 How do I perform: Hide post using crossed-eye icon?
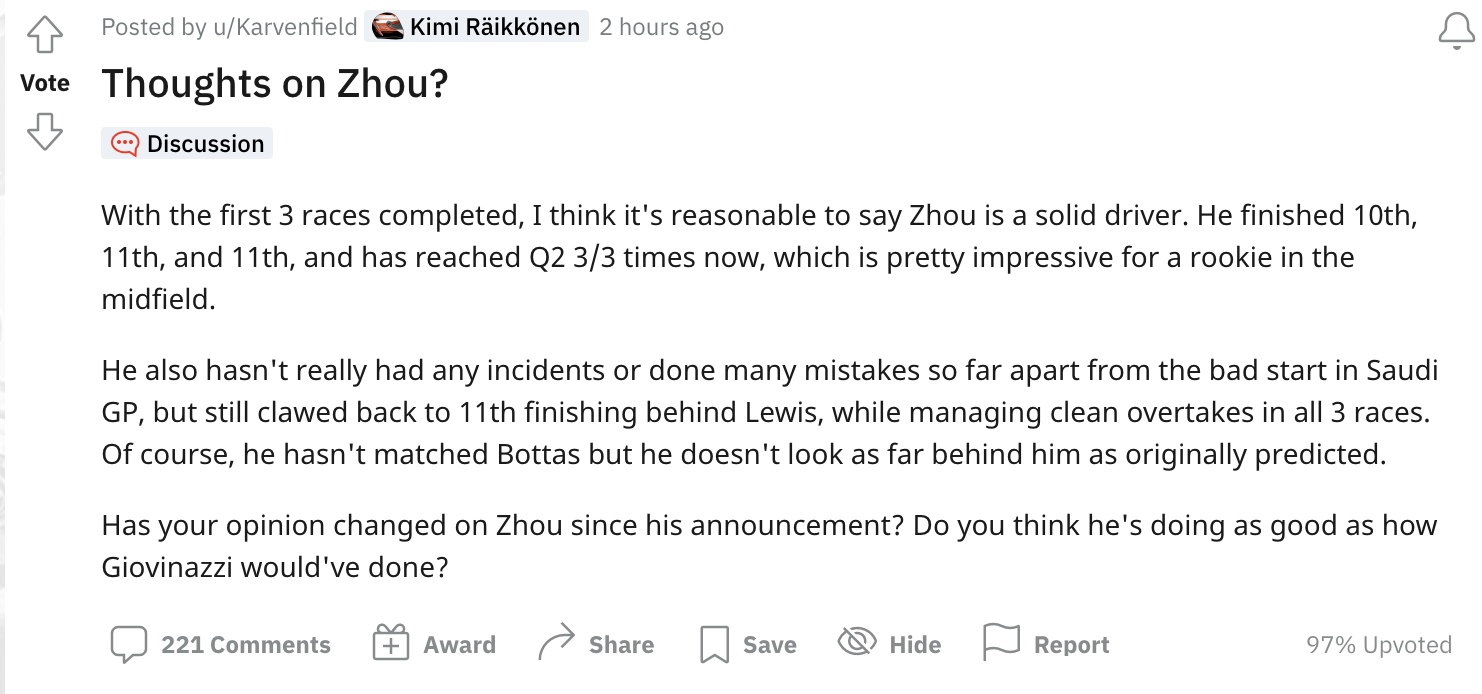[x=857, y=643]
